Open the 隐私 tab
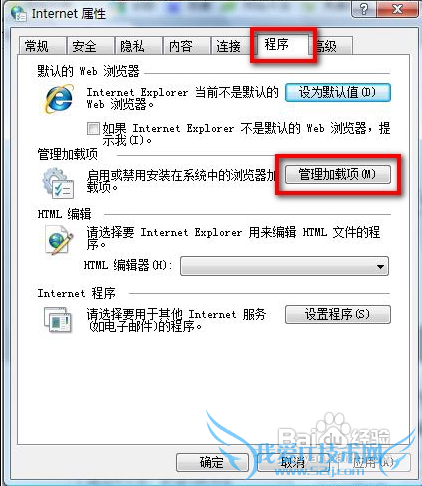This screenshot has width=422, height=486. 138,46
